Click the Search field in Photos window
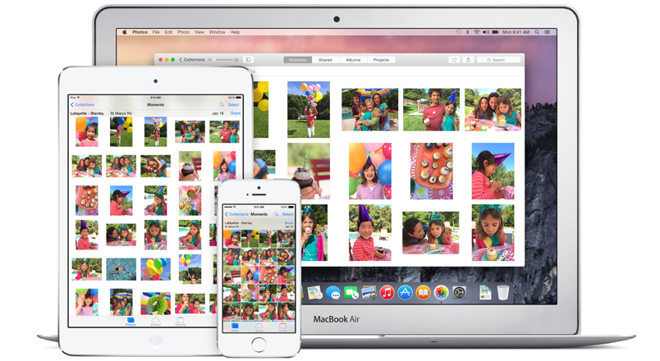 (x=498, y=60)
